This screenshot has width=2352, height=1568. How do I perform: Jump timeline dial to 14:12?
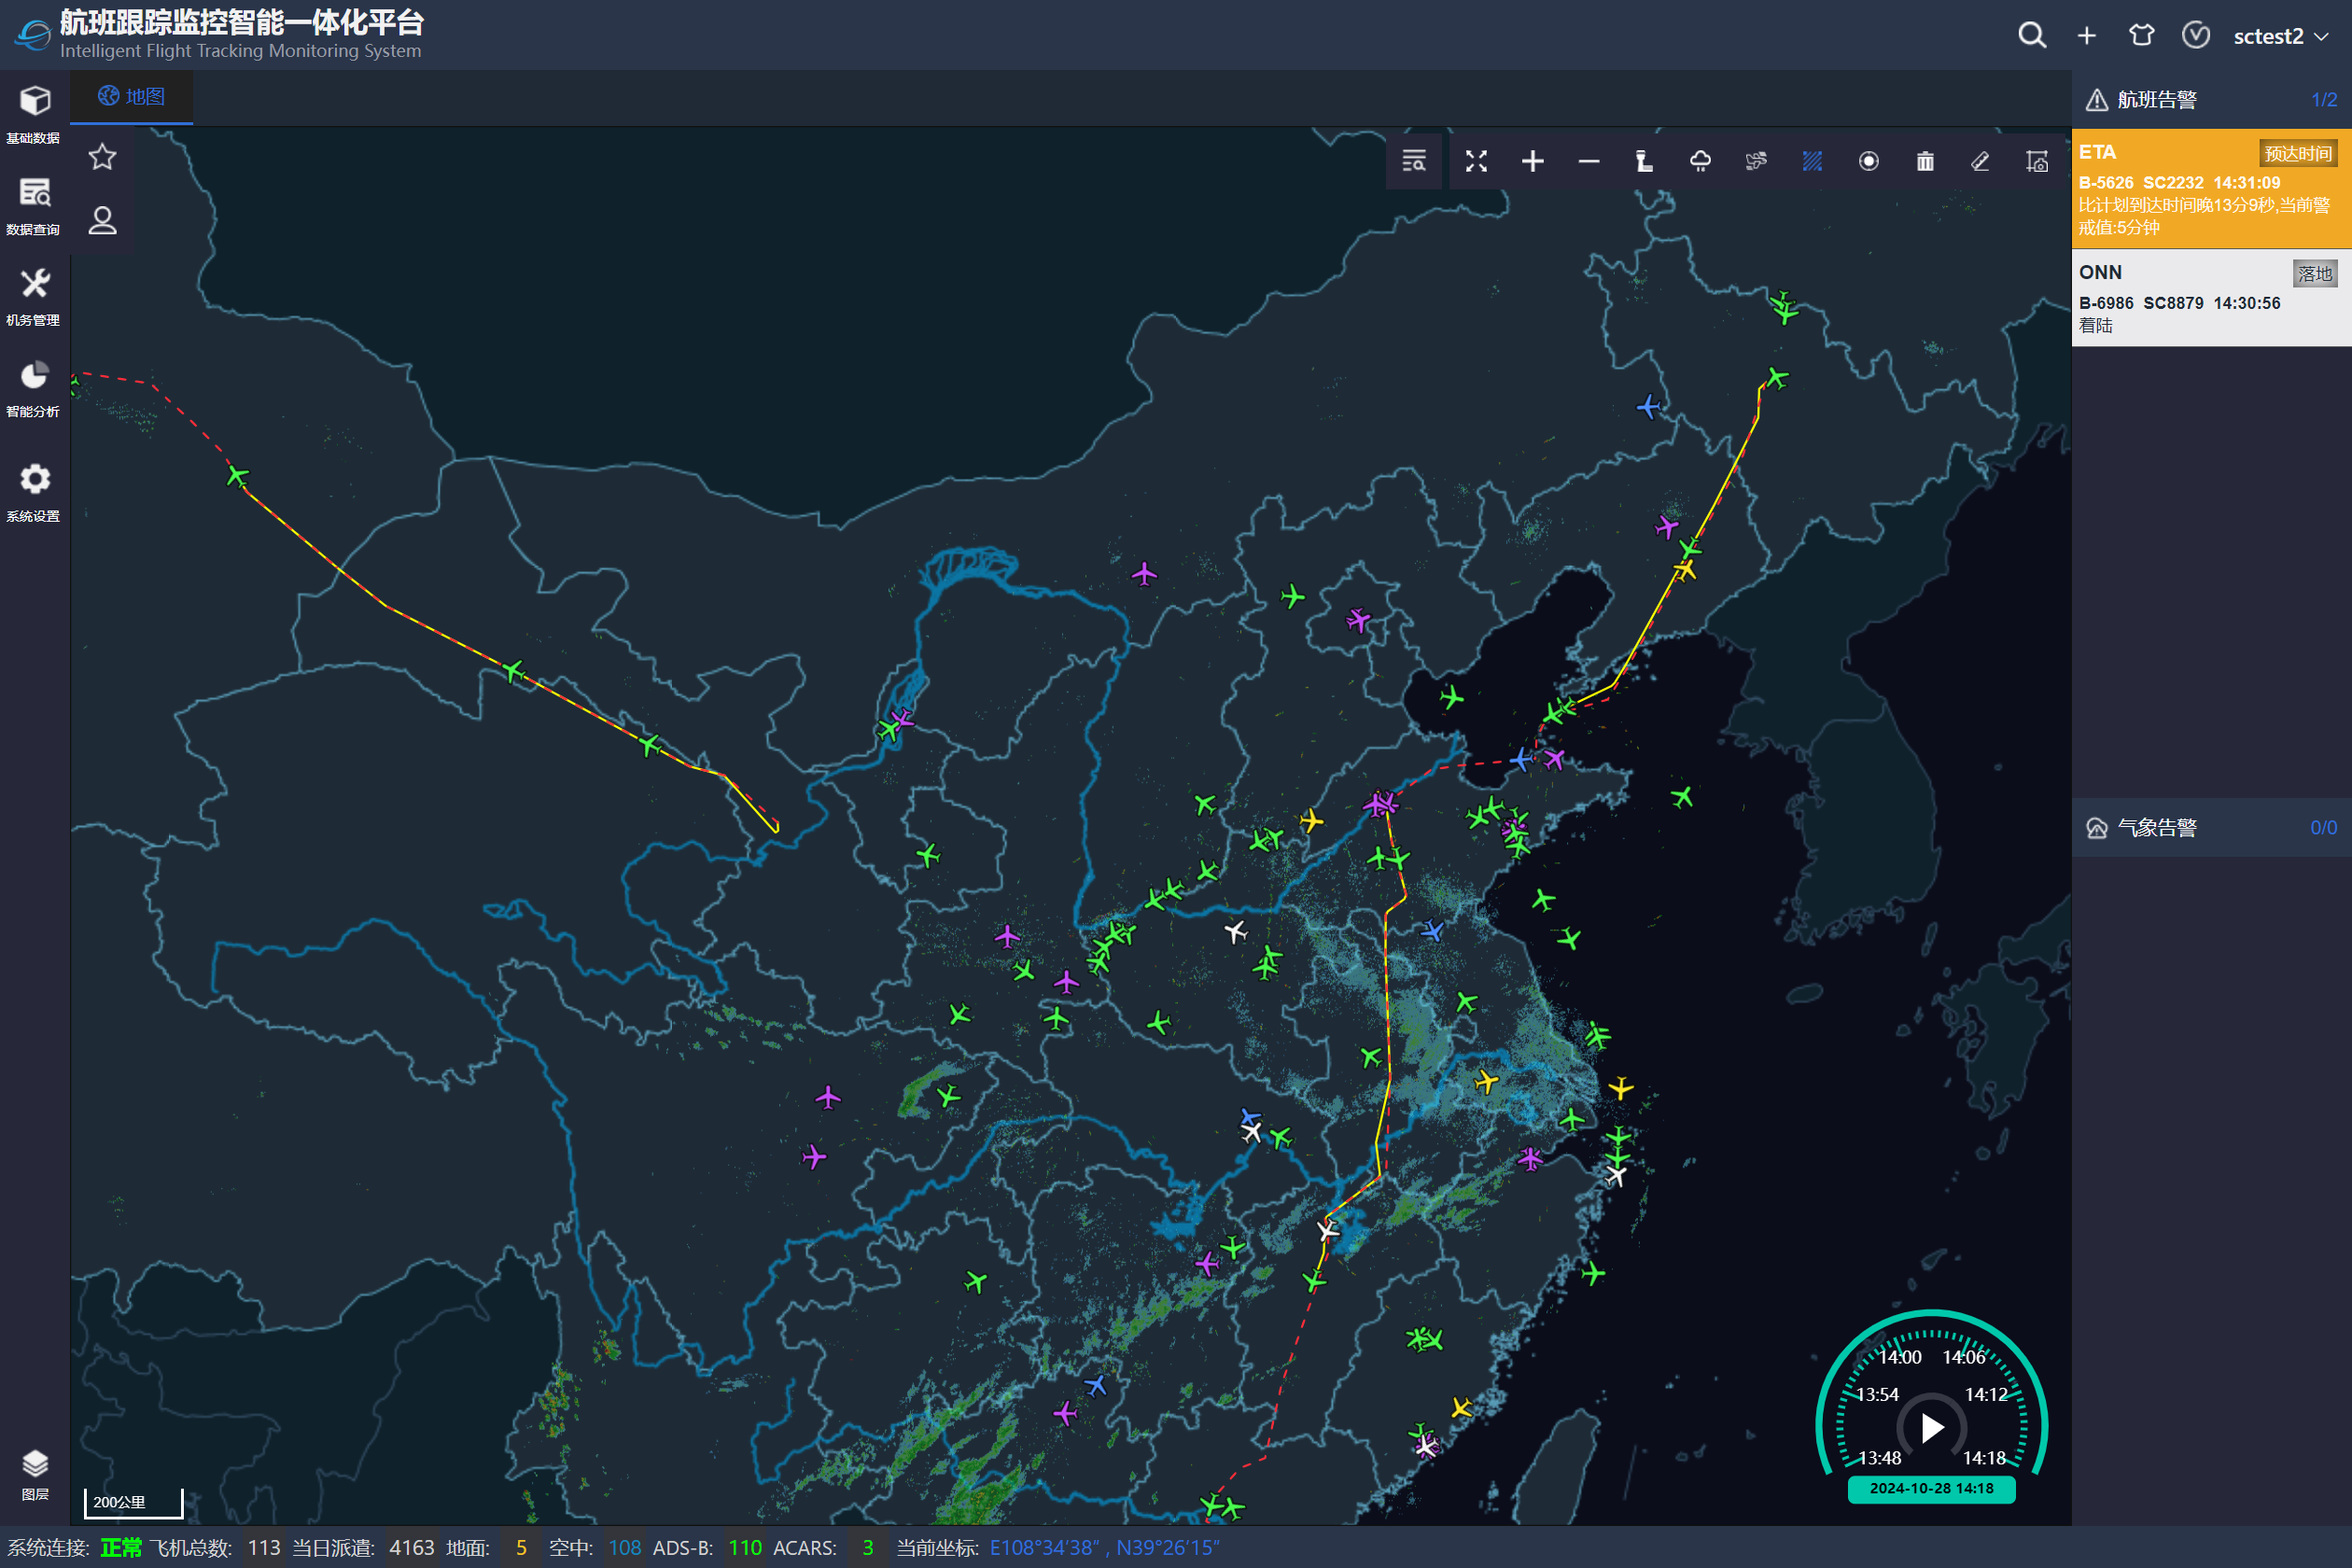[x=1985, y=1394]
